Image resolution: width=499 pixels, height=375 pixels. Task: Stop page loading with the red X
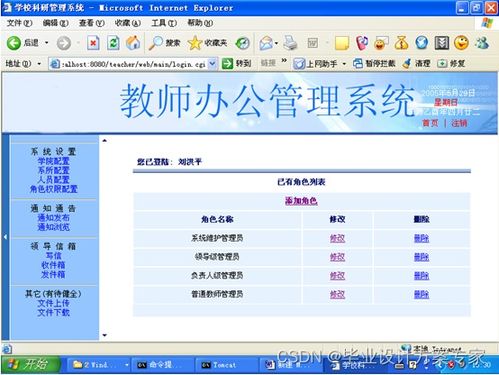(93, 43)
